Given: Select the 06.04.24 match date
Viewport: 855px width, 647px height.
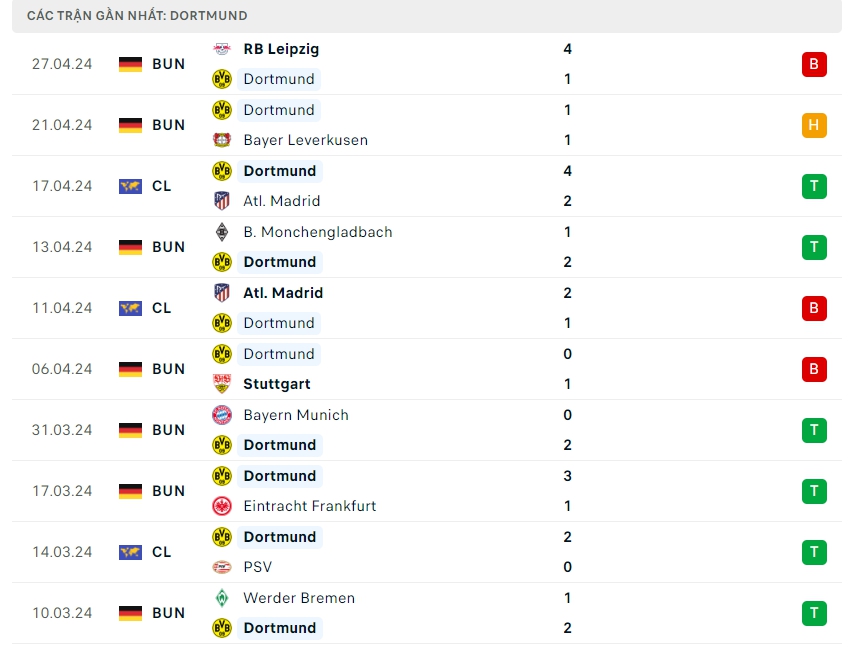Looking at the screenshot, I should [62, 369].
